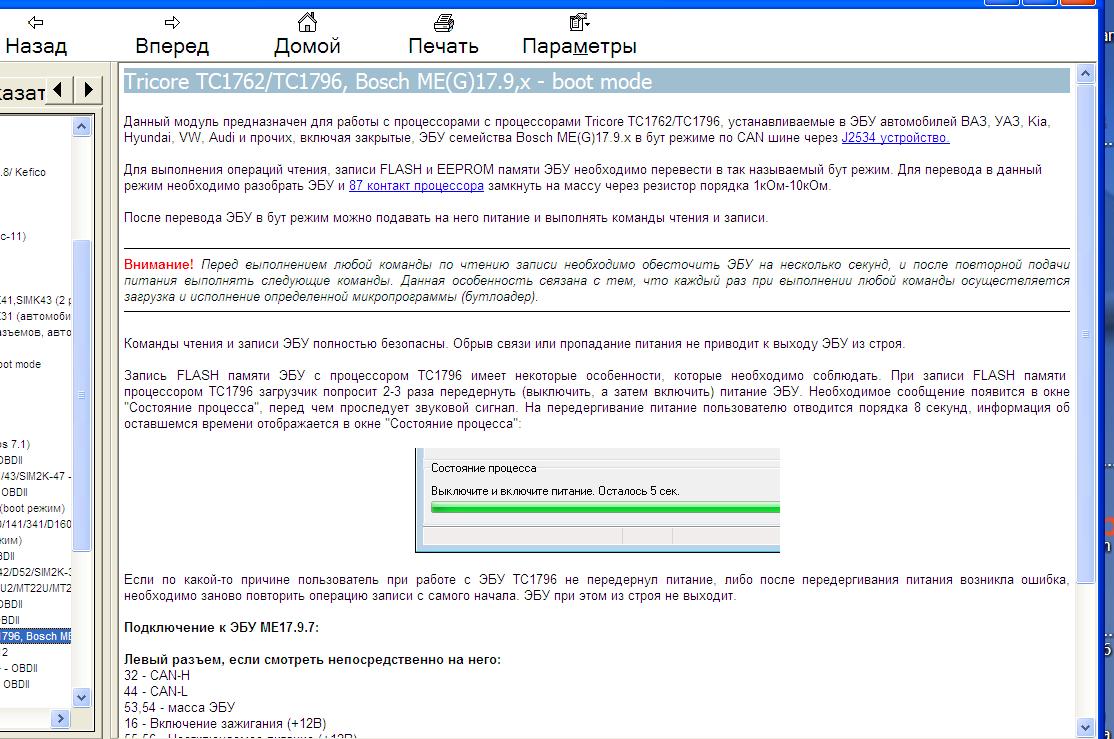This screenshot has height=739, width=1114.
Task: Click the up arrow of the article scrollbar
Action: pyautogui.click(x=1085, y=73)
